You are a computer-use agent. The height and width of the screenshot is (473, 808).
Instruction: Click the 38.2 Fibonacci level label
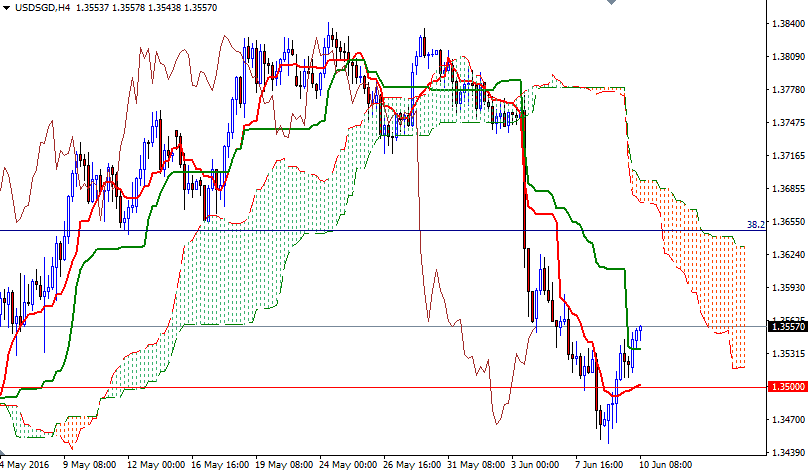pyautogui.click(x=756, y=224)
